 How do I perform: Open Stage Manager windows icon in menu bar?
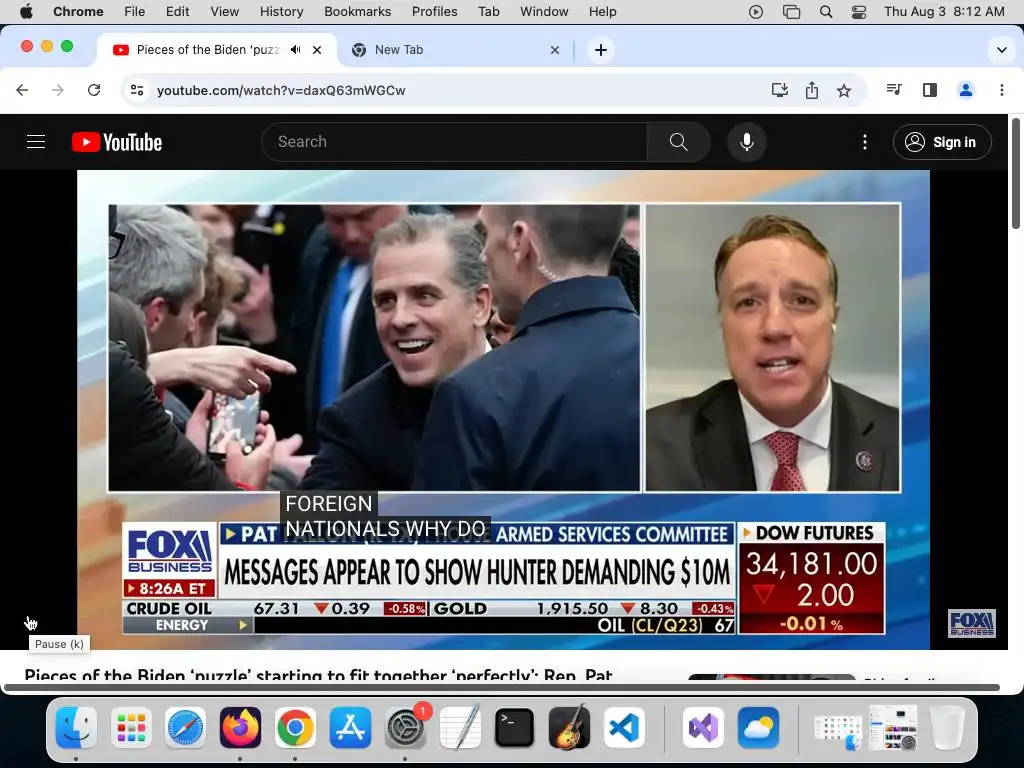pyautogui.click(x=791, y=12)
